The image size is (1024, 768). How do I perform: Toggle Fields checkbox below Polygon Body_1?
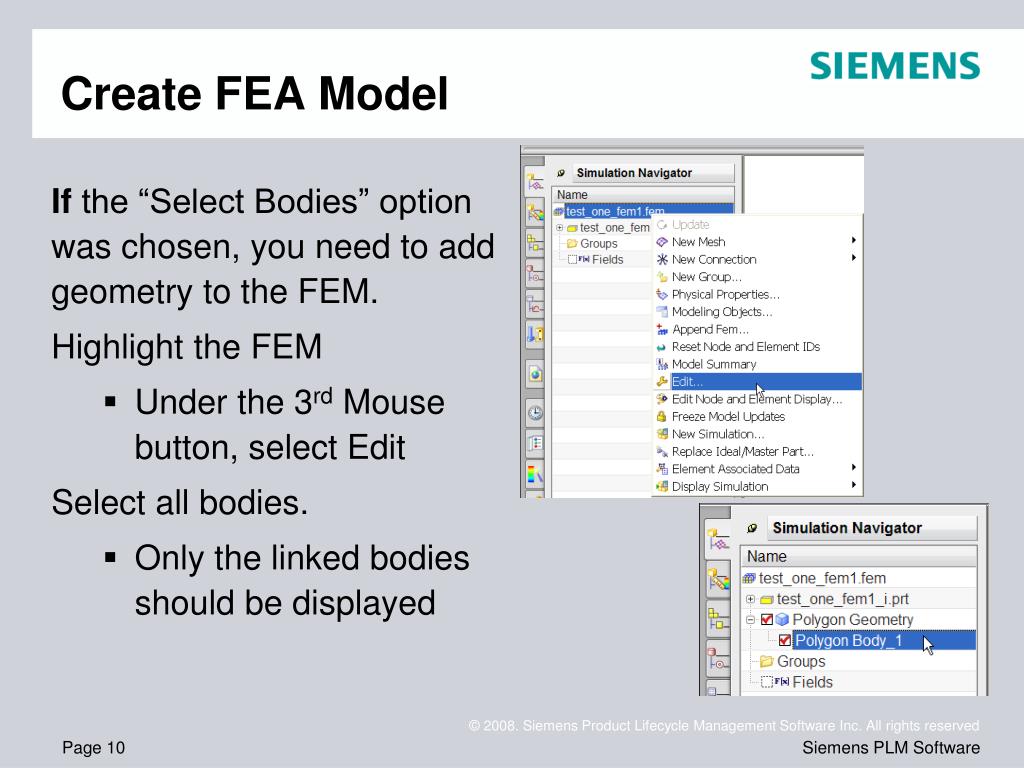(x=767, y=682)
